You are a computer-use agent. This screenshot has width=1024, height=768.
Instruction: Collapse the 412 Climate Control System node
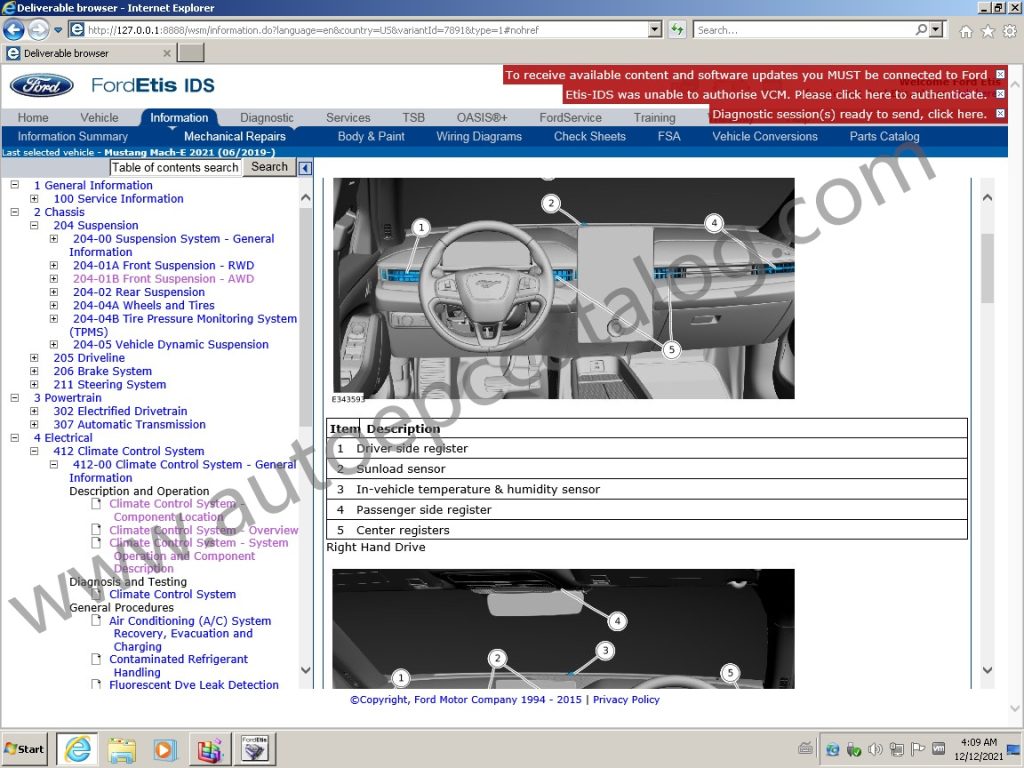click(x=36, y=451)
